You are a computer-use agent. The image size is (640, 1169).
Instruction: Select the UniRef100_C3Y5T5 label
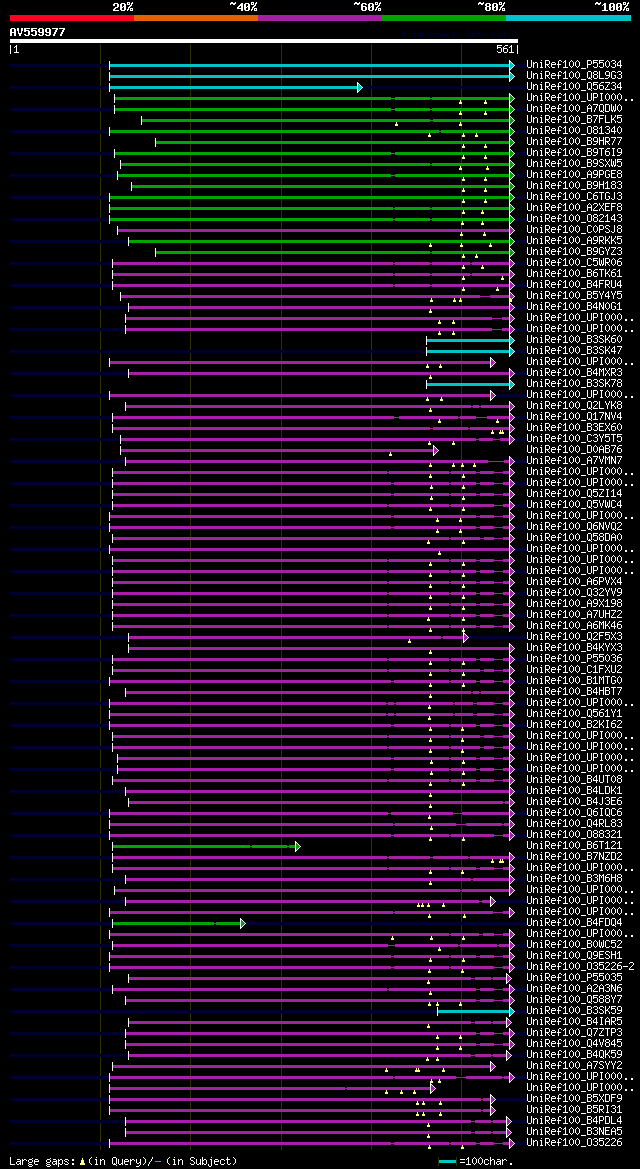pos(574,438)
